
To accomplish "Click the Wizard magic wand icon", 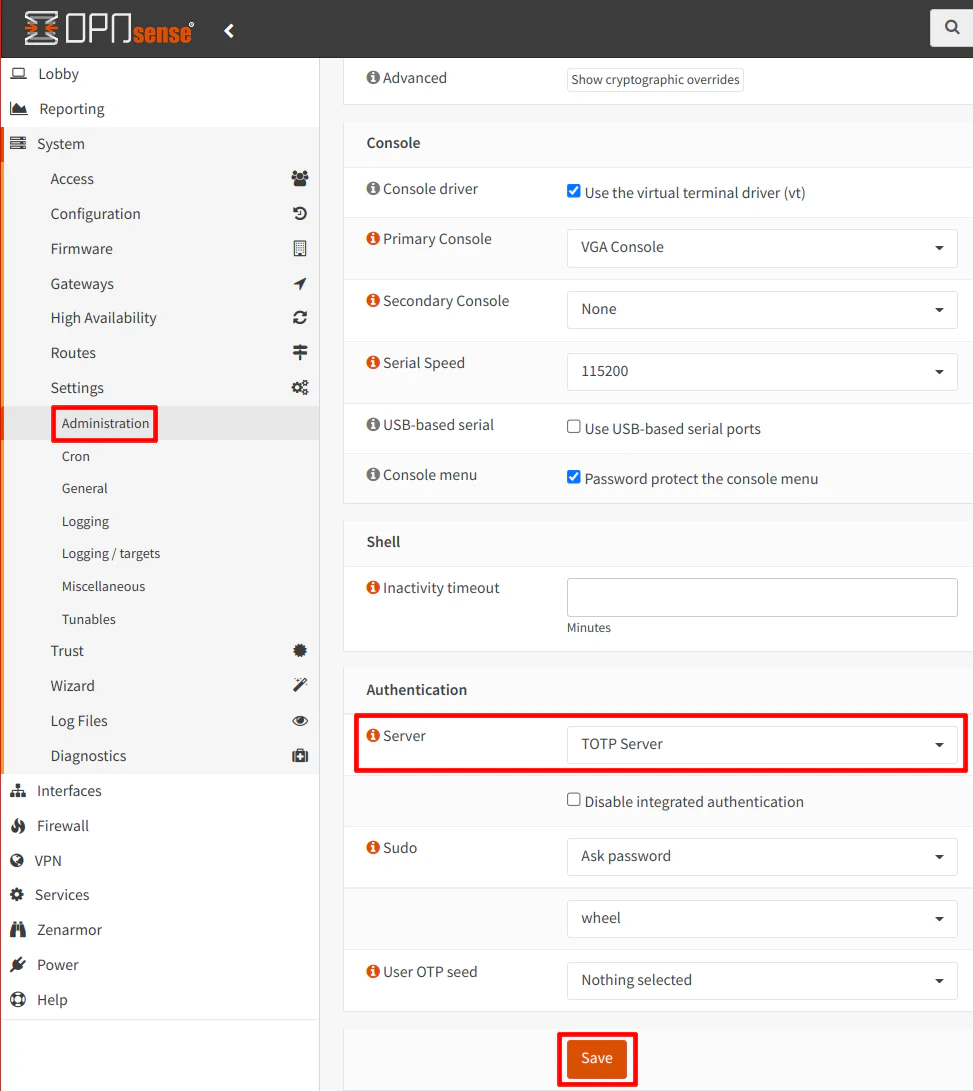I will click(x=300, y=685).
